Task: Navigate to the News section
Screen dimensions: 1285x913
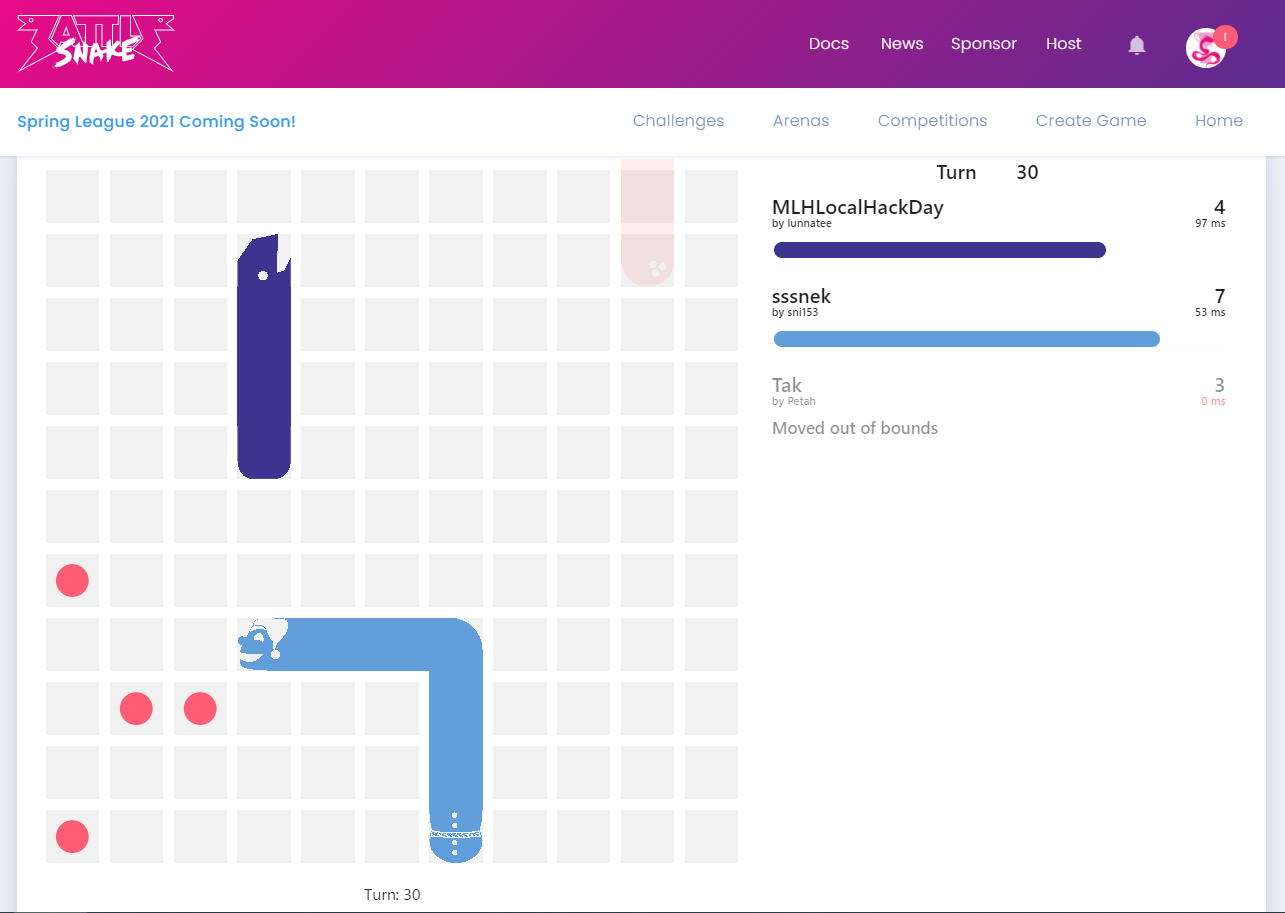Action: click(x=901, y=44)
